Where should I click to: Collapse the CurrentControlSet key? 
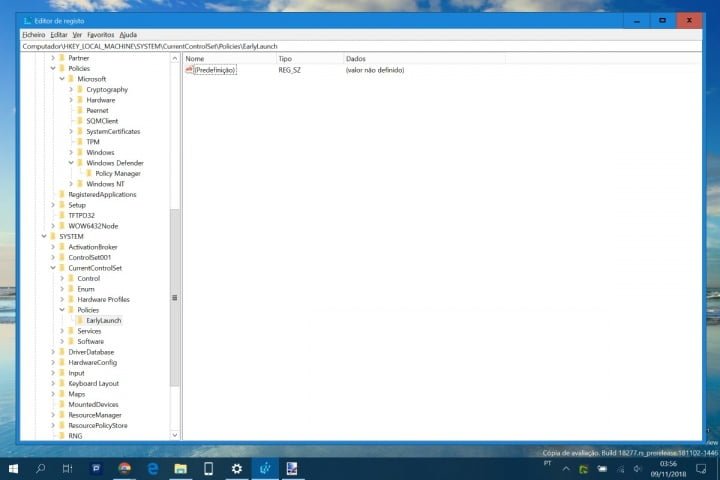pos(53,268)
